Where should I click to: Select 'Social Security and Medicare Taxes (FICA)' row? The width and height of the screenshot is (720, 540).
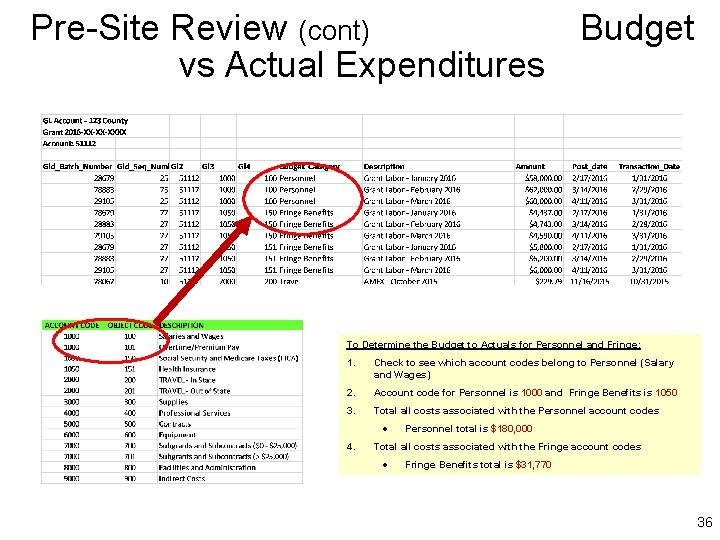tap(228, 358)
